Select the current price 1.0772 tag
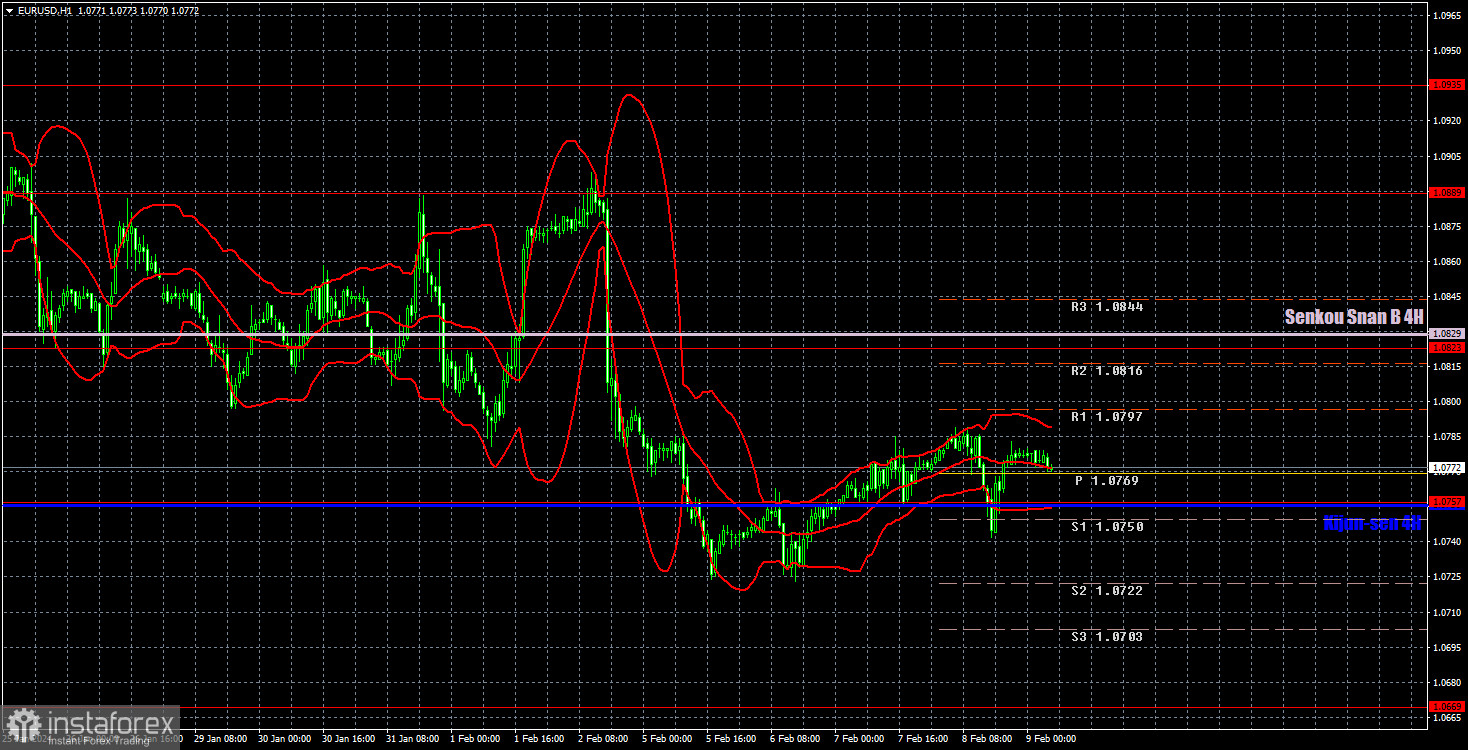 (1448, 467)
